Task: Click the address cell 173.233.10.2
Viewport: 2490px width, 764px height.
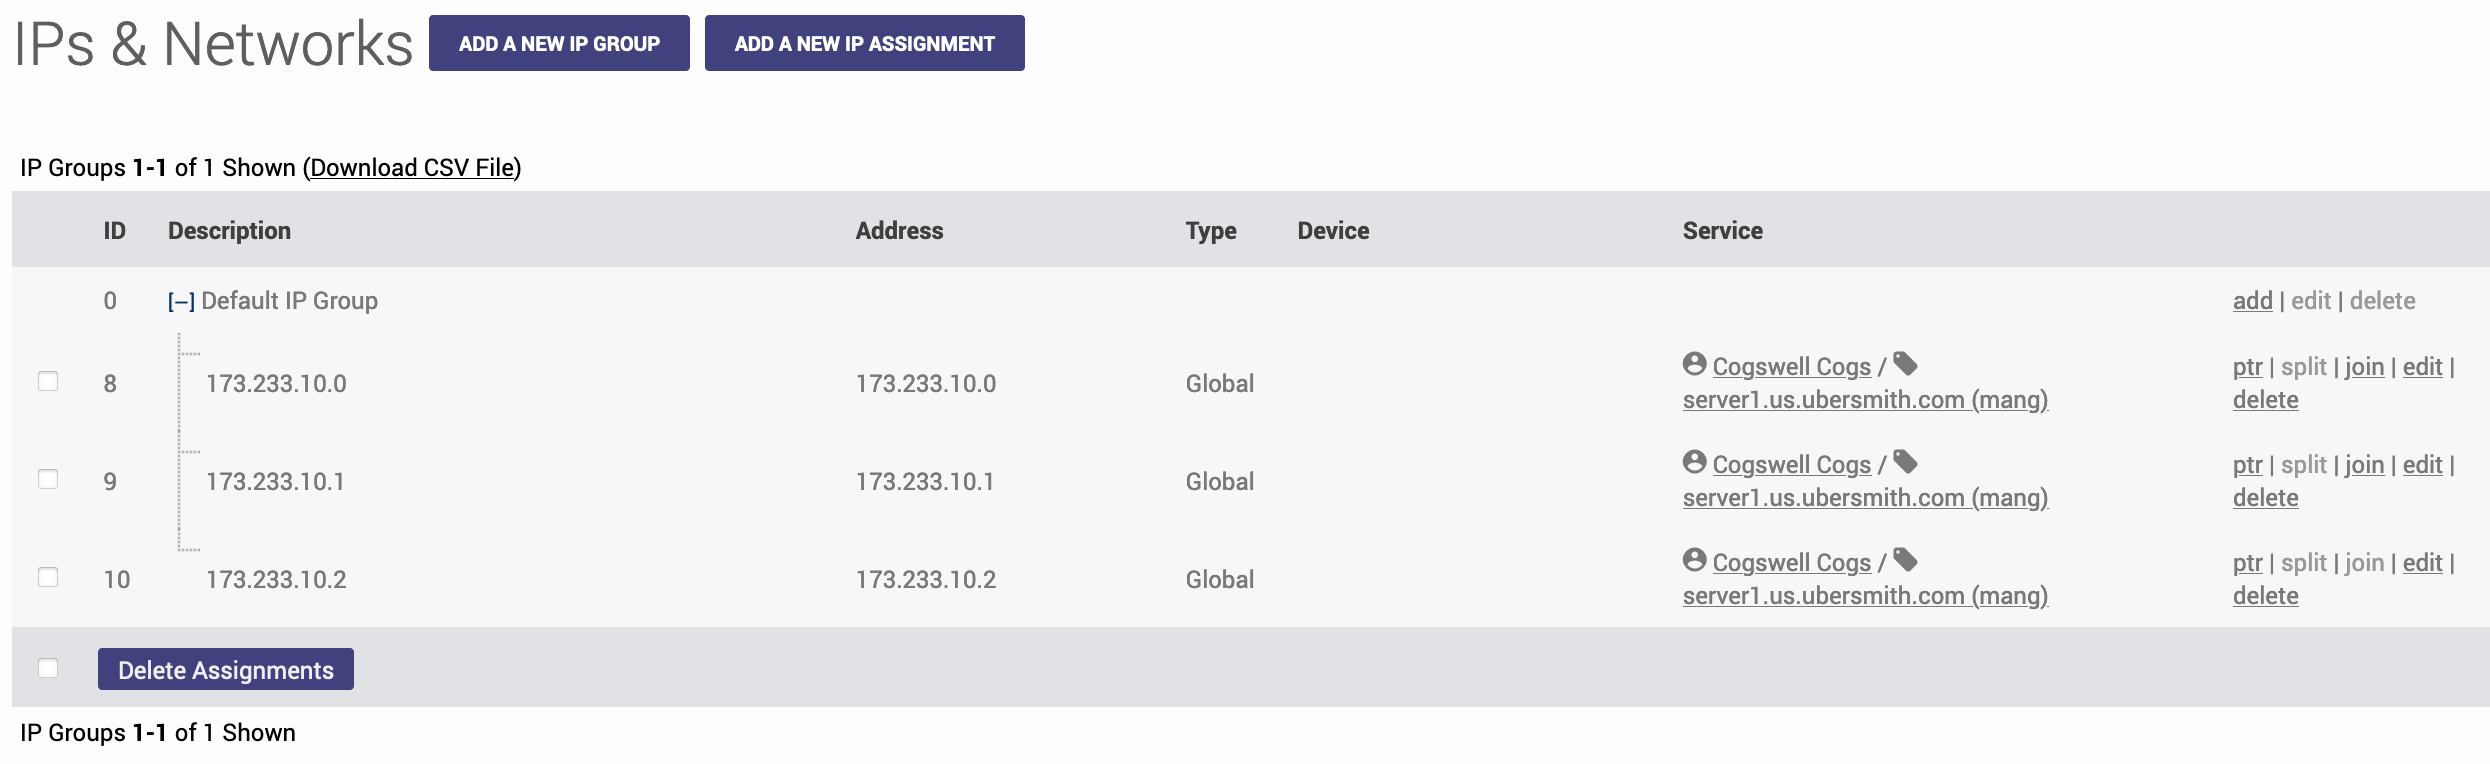Action: (926, 579)
